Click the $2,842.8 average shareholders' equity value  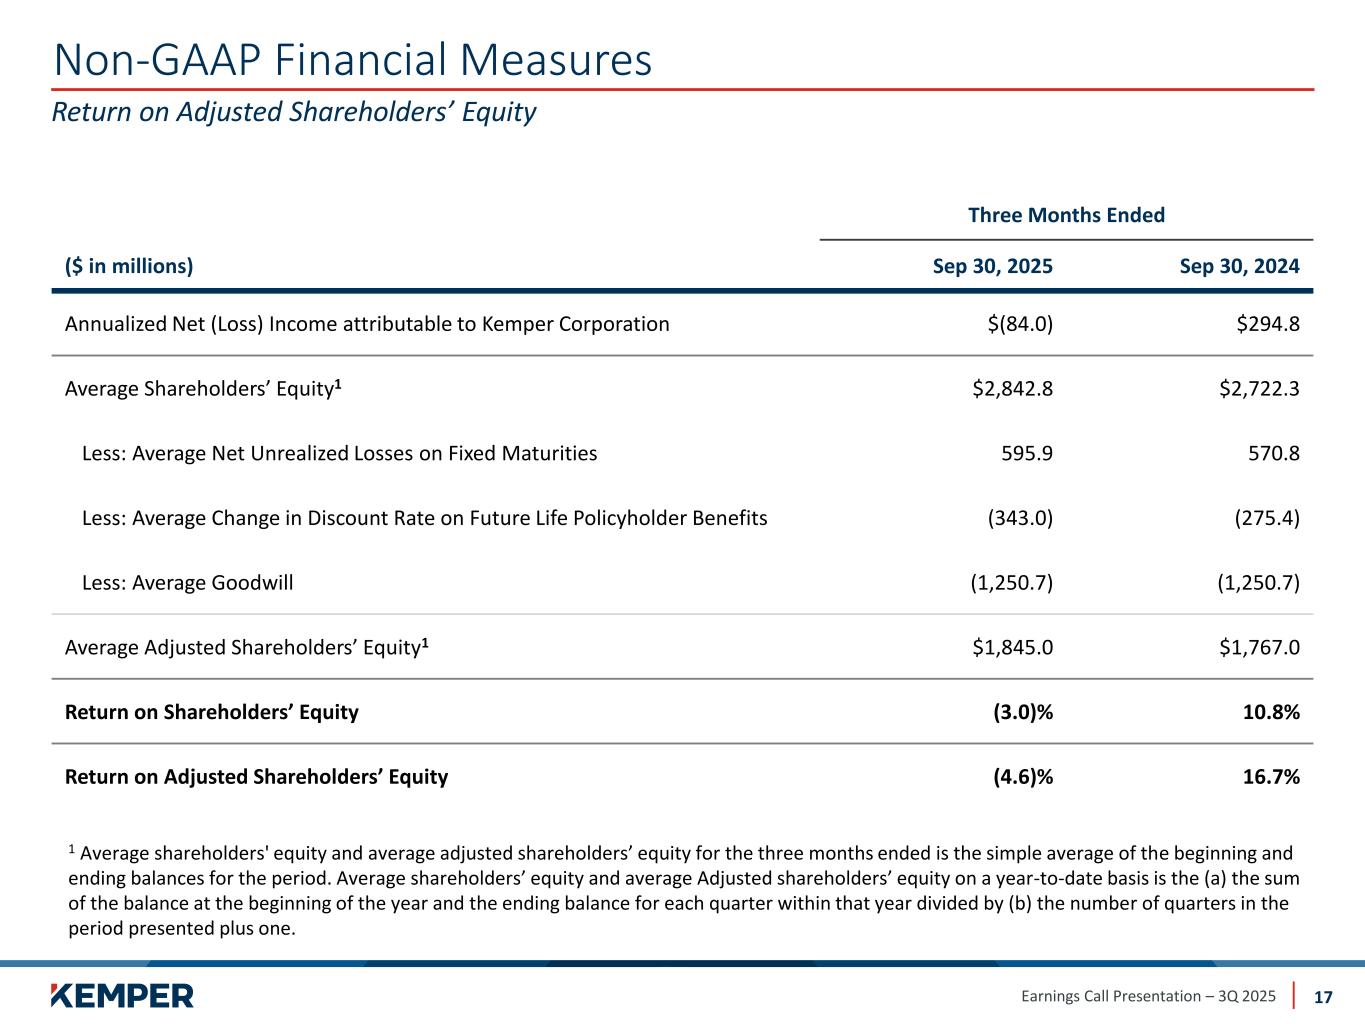(x=1012, y=389)
